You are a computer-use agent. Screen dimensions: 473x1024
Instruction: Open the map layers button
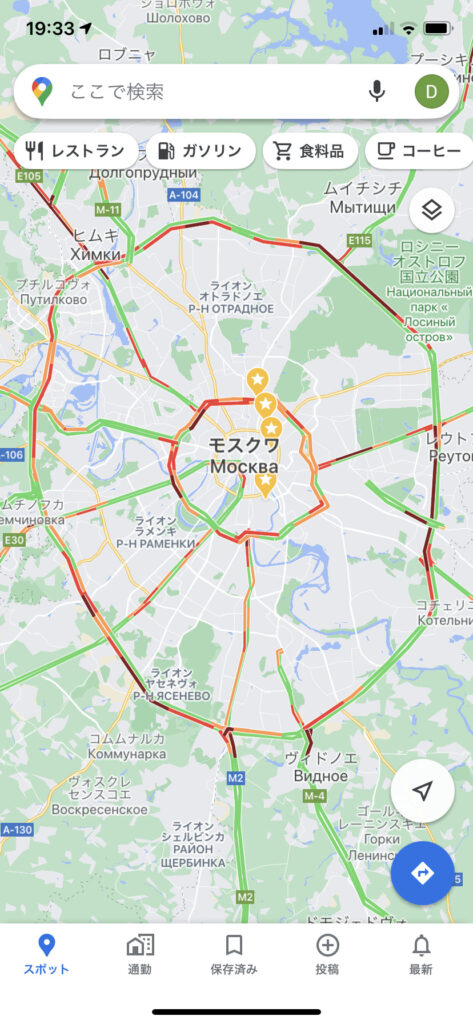(x=432, y=210)
